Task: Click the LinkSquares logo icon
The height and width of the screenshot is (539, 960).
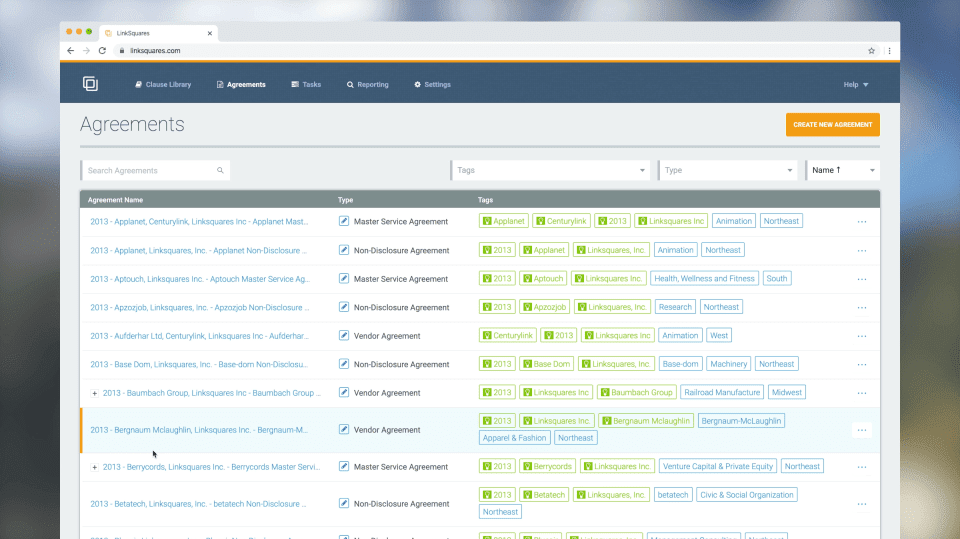Action: pos(90,84)
